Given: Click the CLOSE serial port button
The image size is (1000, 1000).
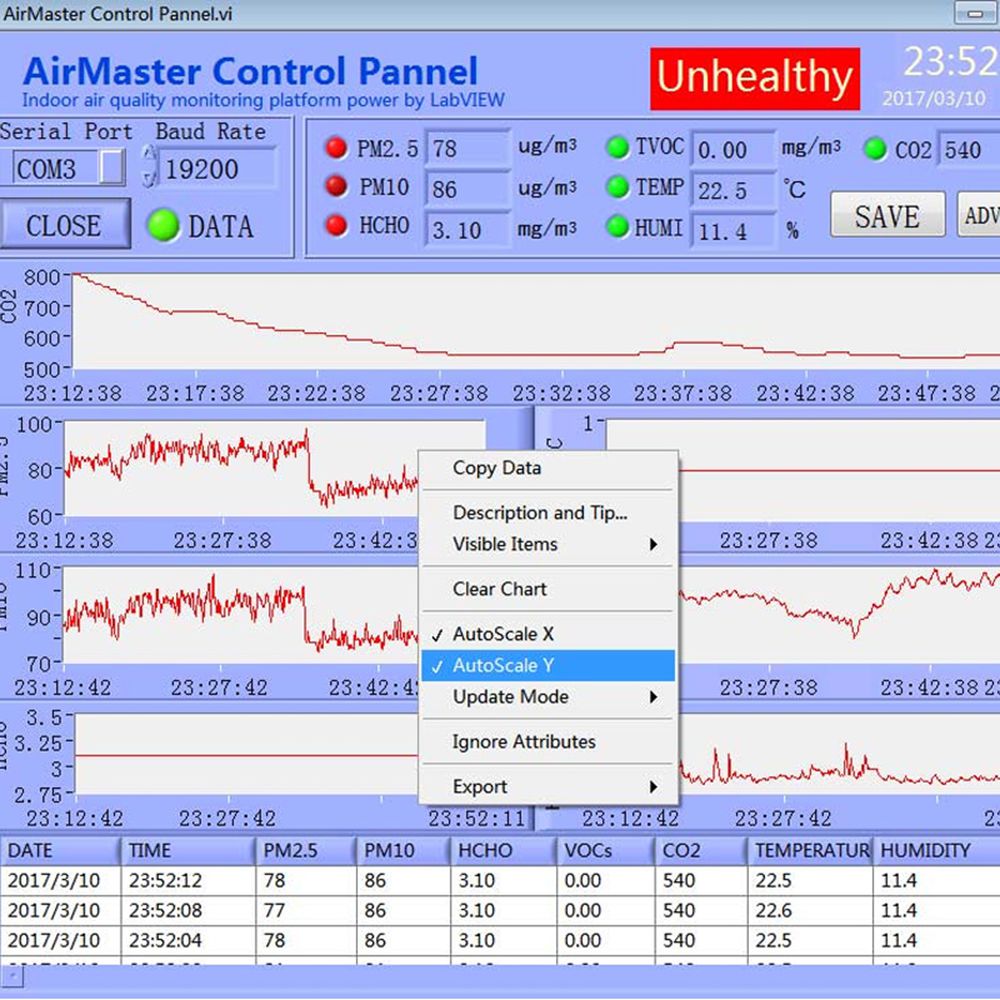Looking at the screenshot, I should coord(64,224).
